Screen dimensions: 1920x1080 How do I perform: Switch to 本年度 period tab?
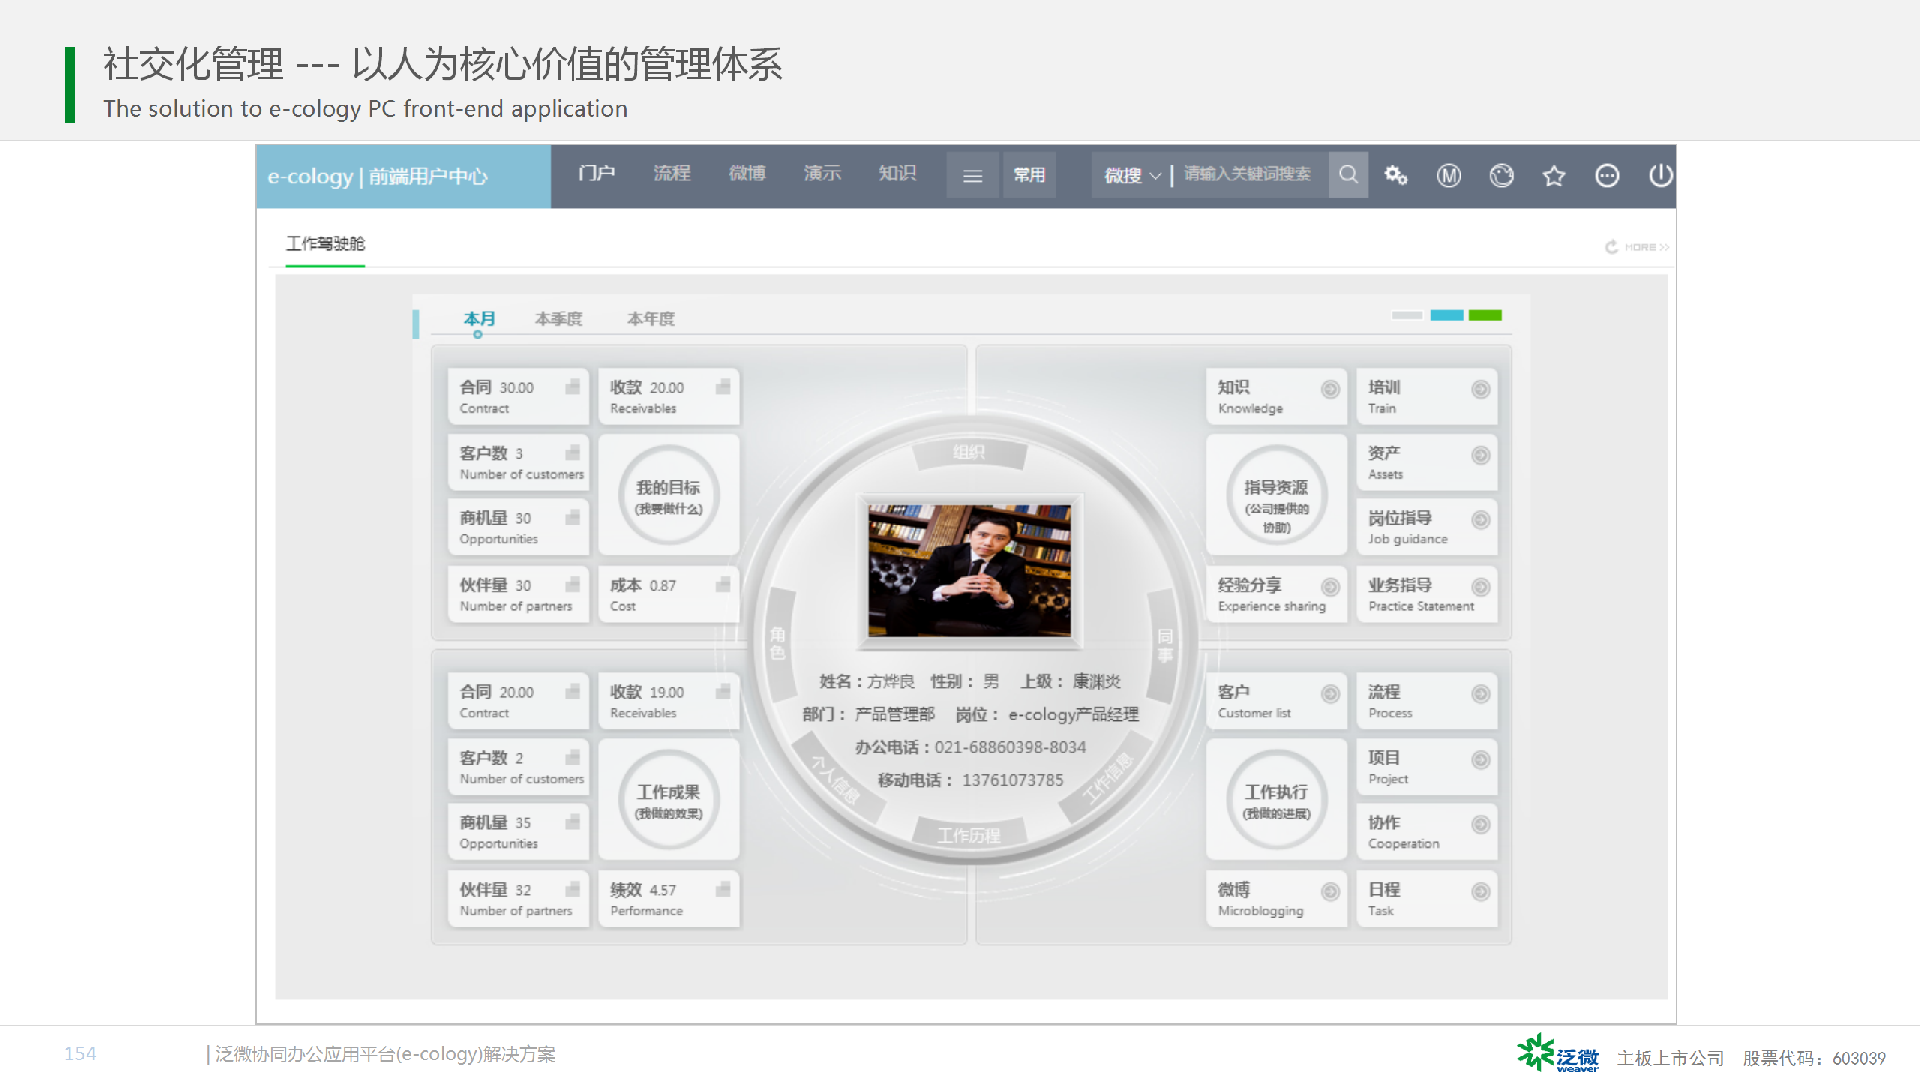tap(651, 319)
